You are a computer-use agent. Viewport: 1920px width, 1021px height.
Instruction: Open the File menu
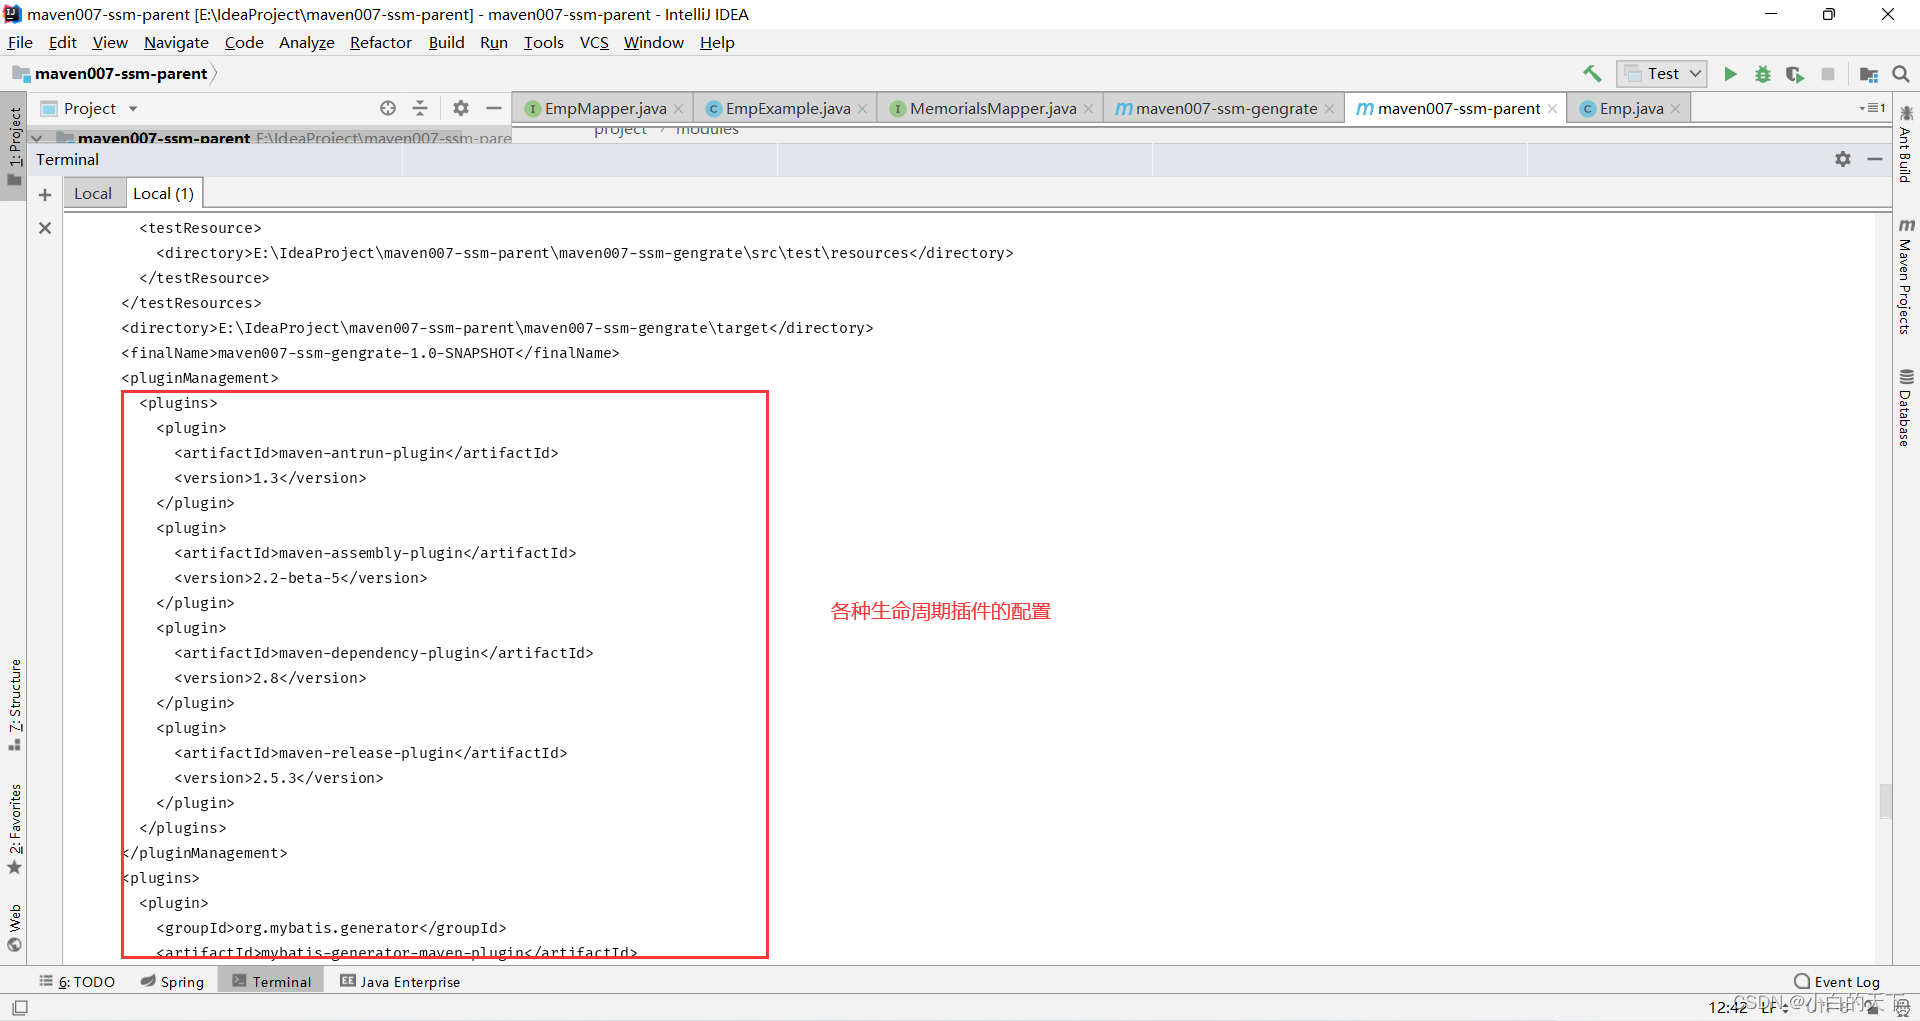tap(20, 42)
